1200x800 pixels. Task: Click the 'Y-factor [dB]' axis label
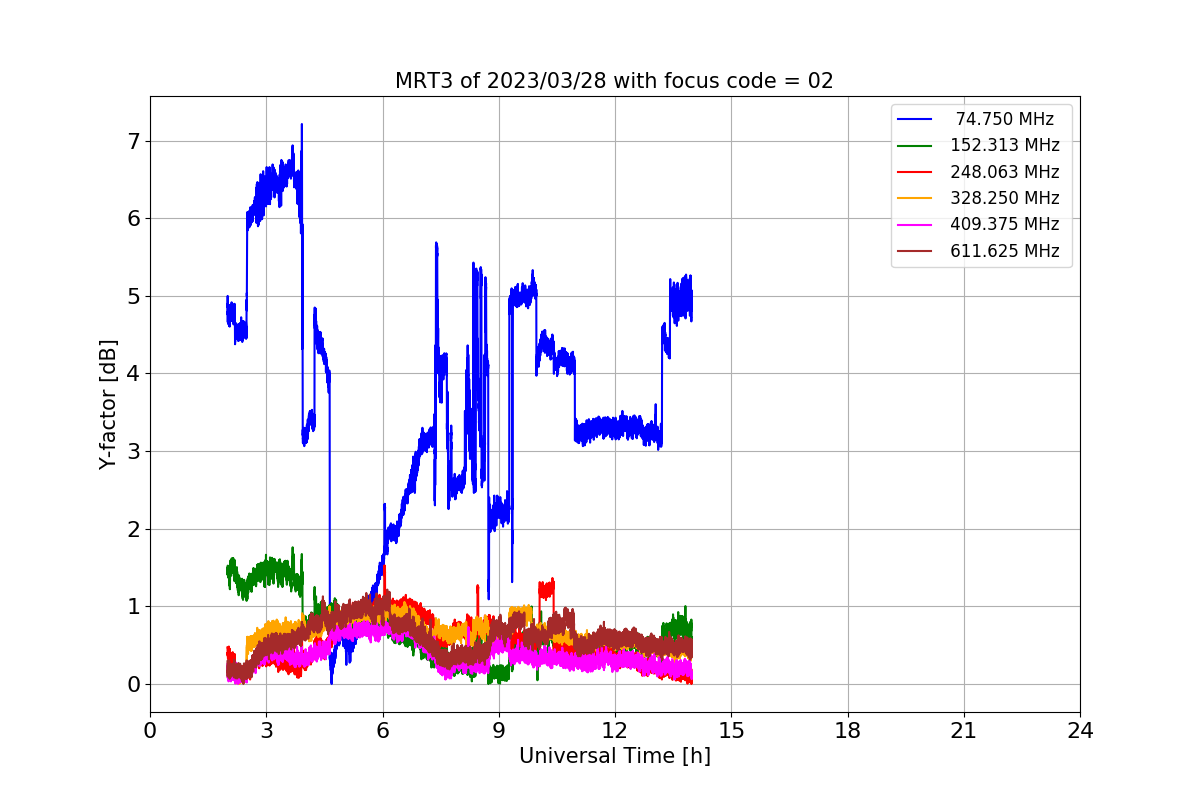[108, 405]
